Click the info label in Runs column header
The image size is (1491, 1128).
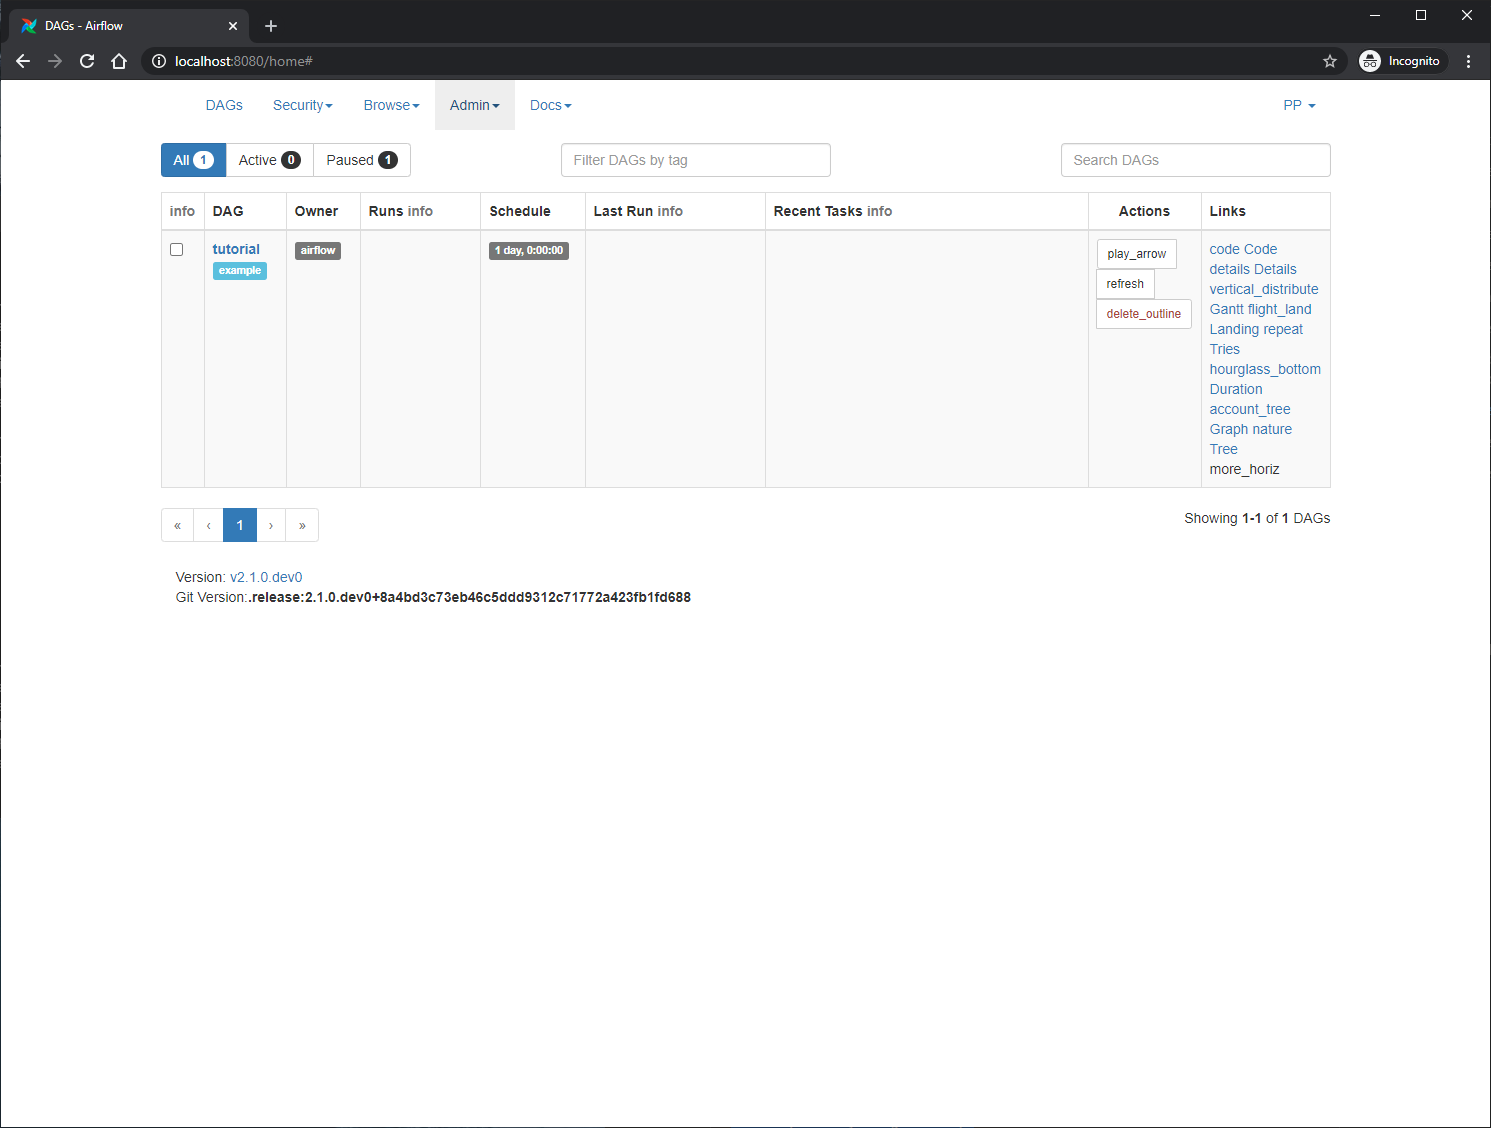click(420, 211)
